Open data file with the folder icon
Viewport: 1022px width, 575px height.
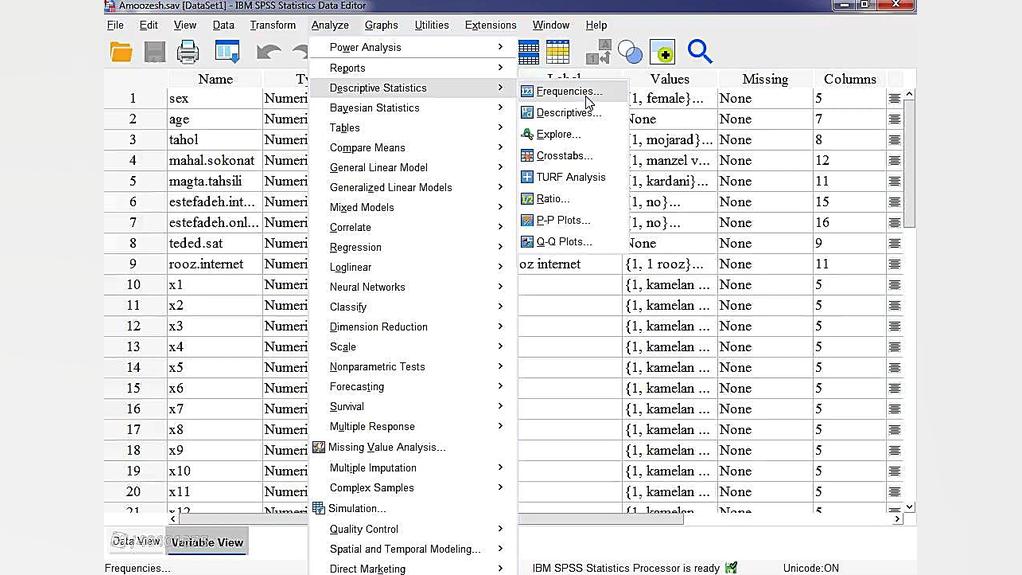121,52
